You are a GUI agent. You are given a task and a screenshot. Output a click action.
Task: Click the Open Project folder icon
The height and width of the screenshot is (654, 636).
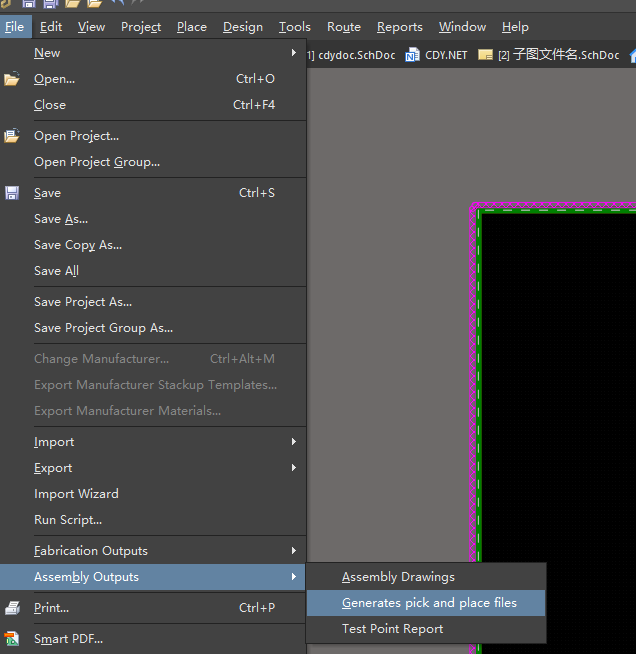pos(12,136)
